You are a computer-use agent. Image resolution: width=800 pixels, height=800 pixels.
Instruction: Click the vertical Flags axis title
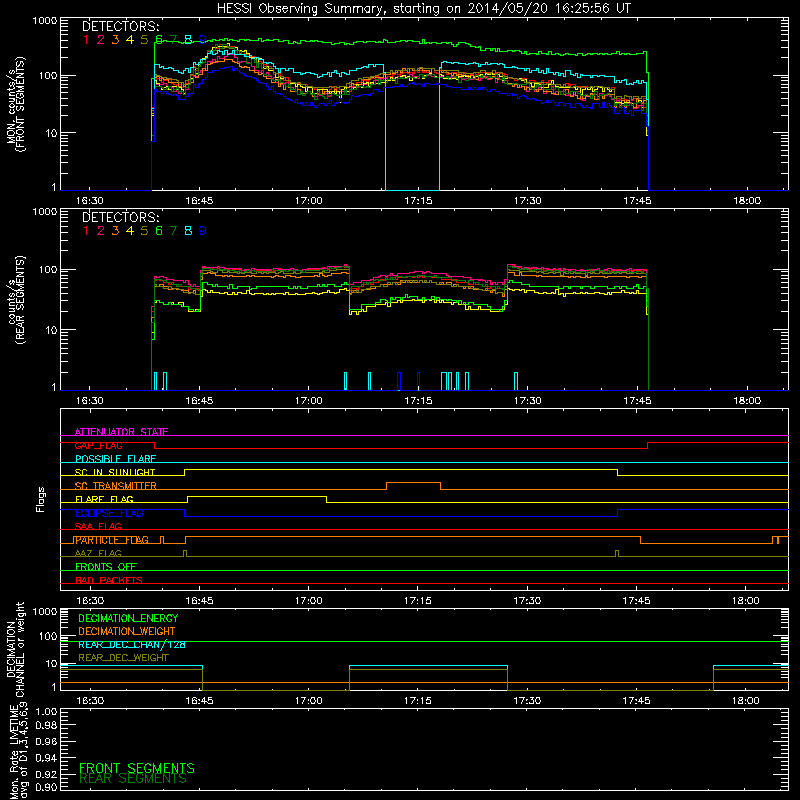(x=41, y=499)
